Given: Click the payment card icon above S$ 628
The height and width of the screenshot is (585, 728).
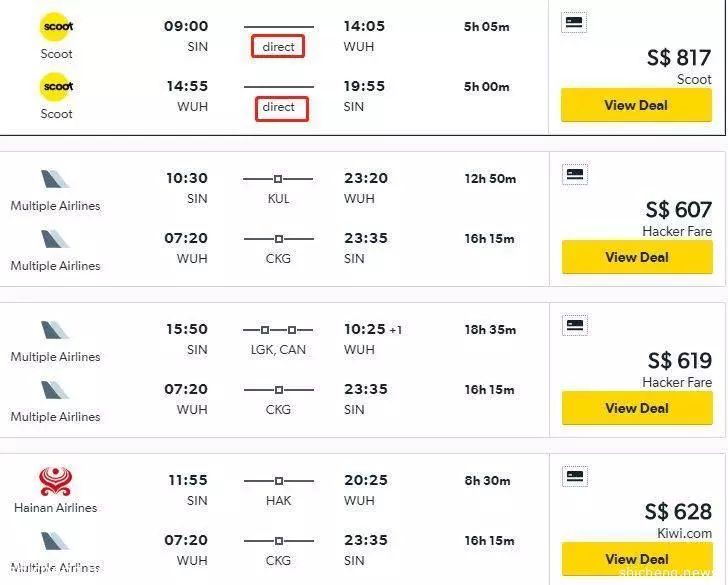Looking at the screenshot, I should pyautogui.click(x=575, y=476).
